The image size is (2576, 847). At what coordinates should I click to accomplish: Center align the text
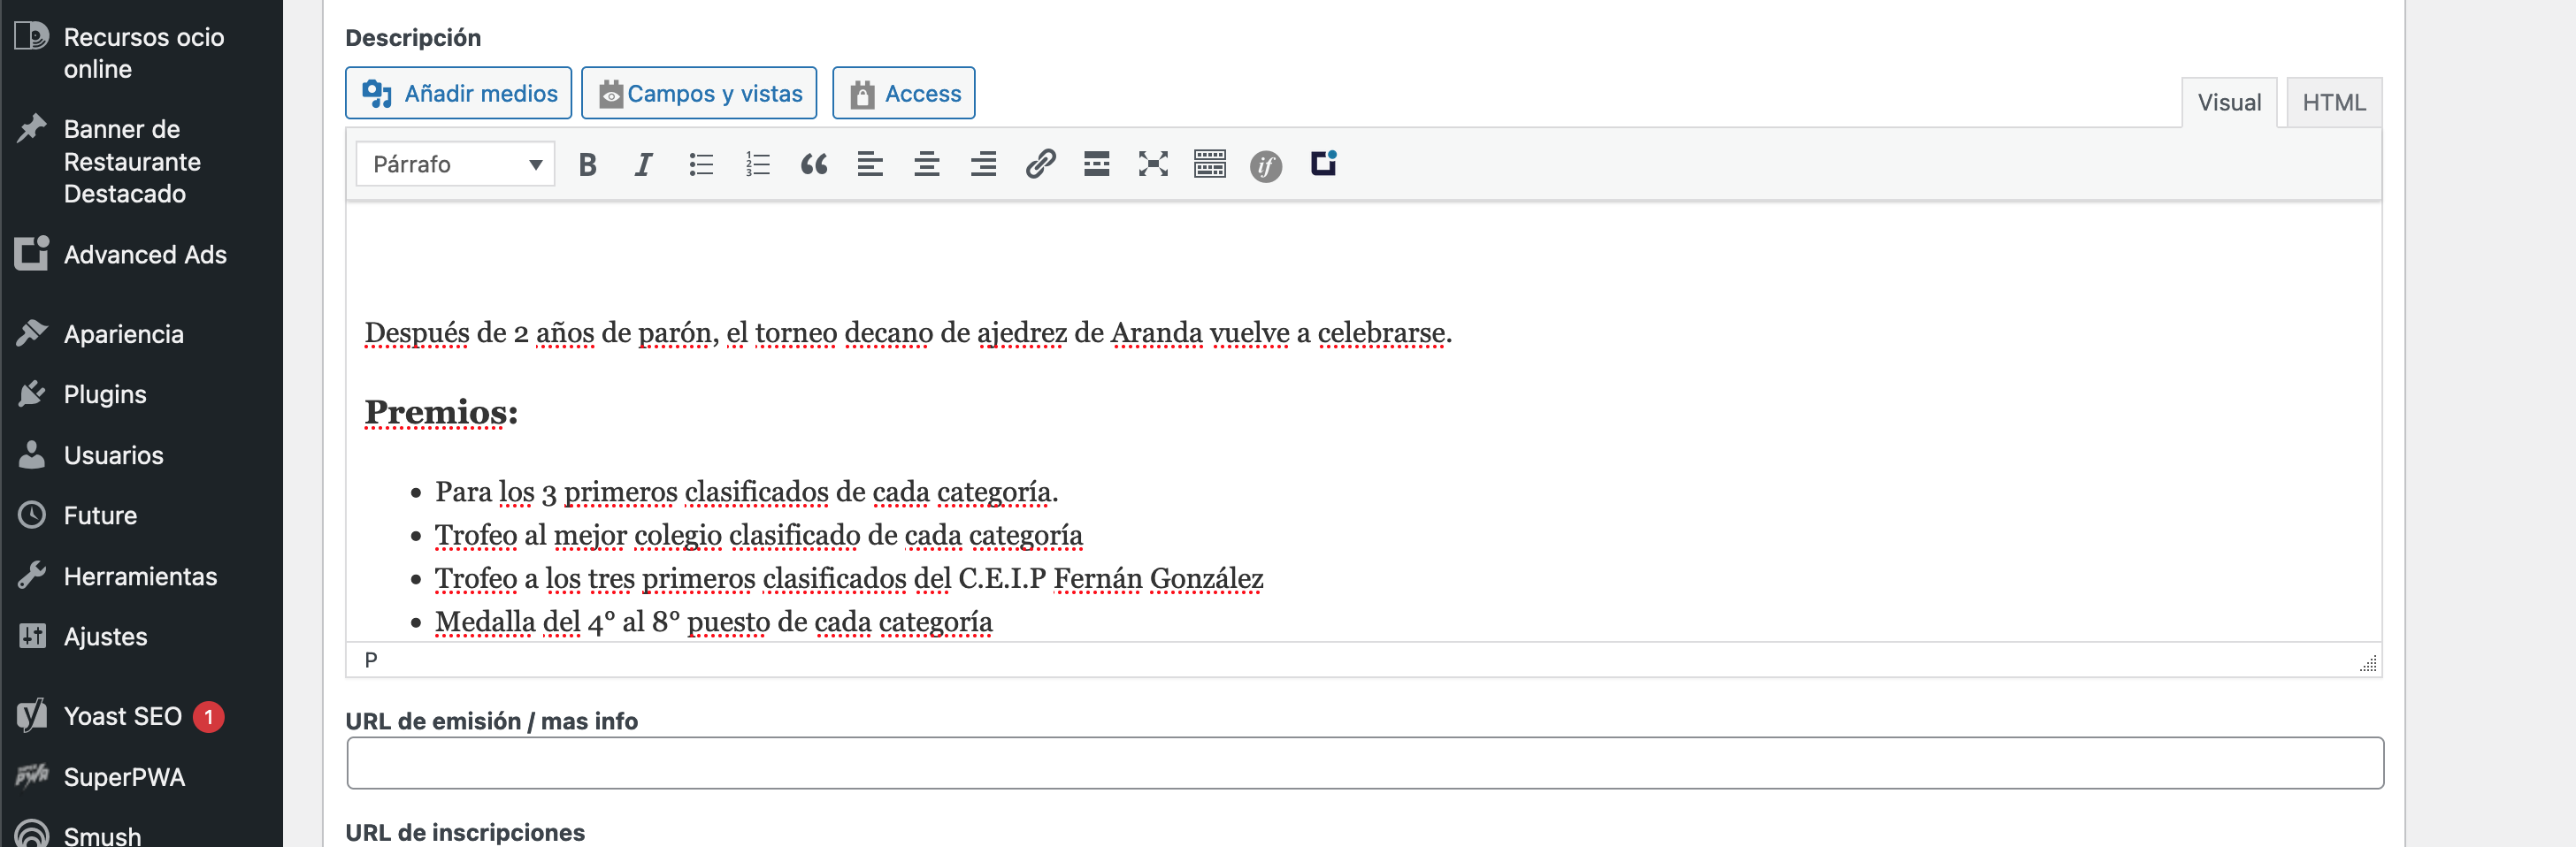click(926, 164)
